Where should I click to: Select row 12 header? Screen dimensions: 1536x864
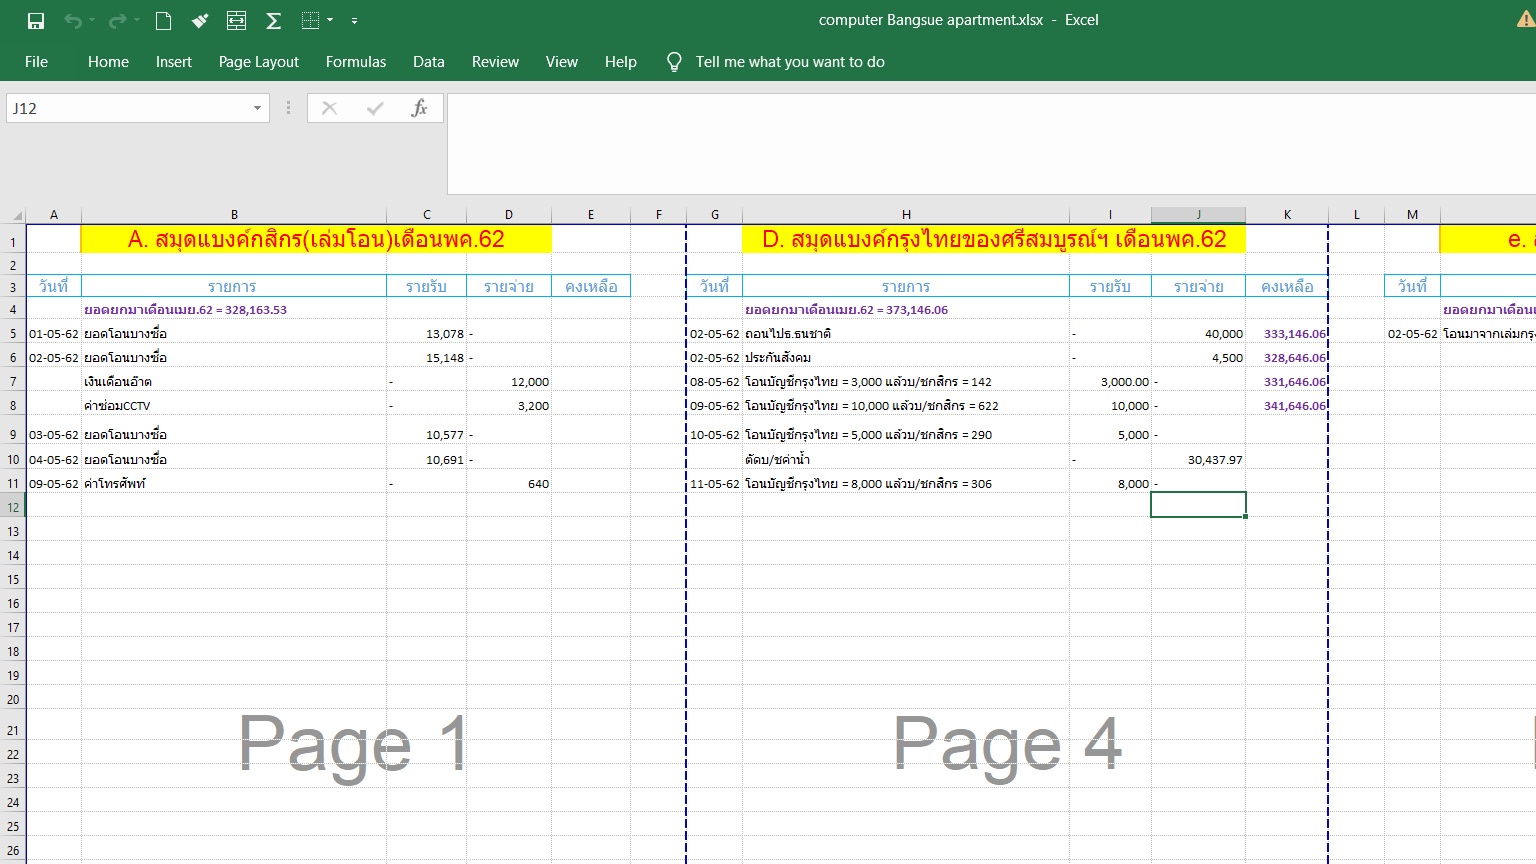tap(13, 507)
